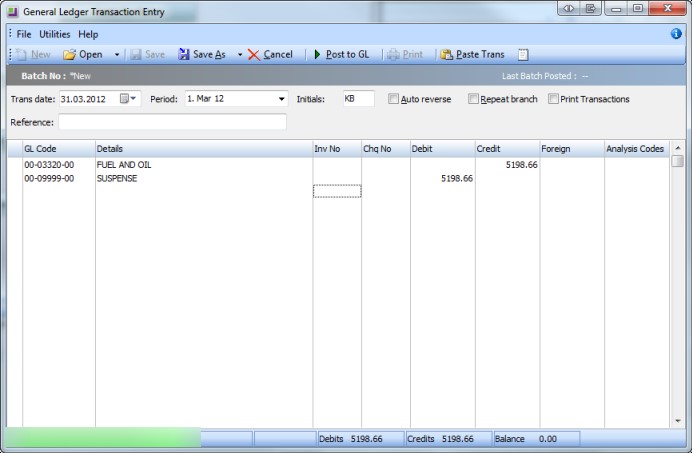Click the red Cancel cross icon
Image resolution: width=692 pixels, height=453 pixels.
tap(254, 55)
